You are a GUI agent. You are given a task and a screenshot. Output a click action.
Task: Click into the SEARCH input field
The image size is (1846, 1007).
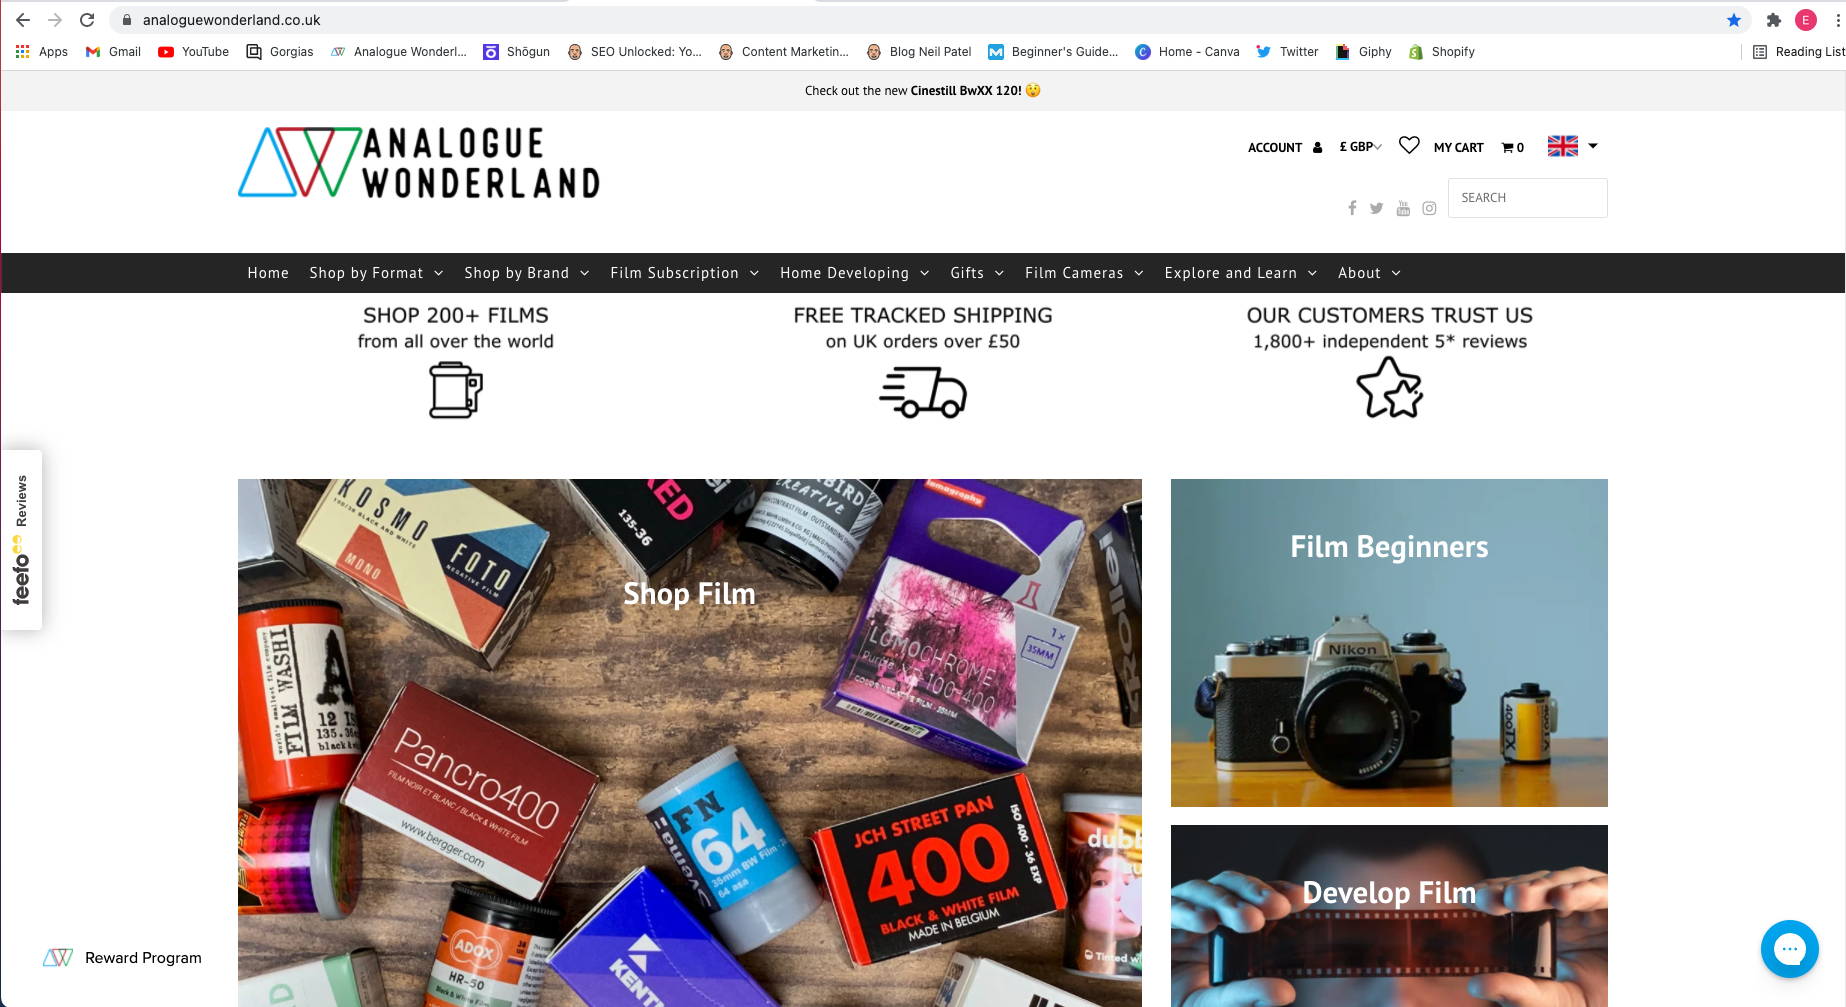point(1527,198)
